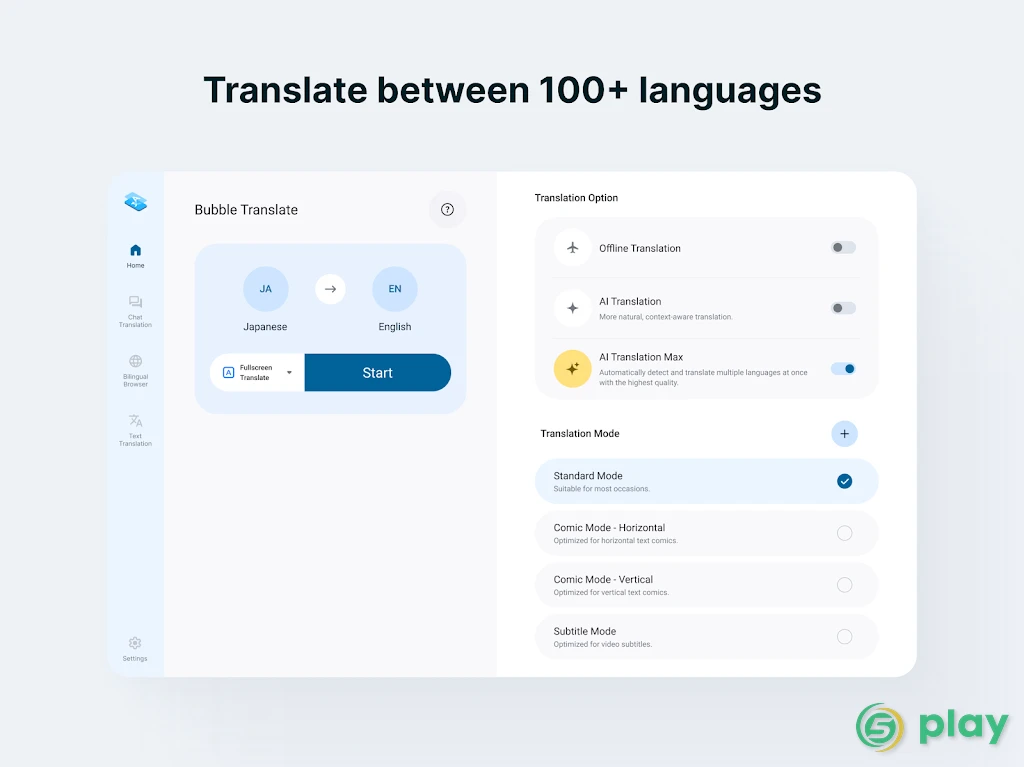Disable the AI Translation Max toggle
Image resolution: width=1024 pixels, height=767 pixels.
(x=843, y=368)
